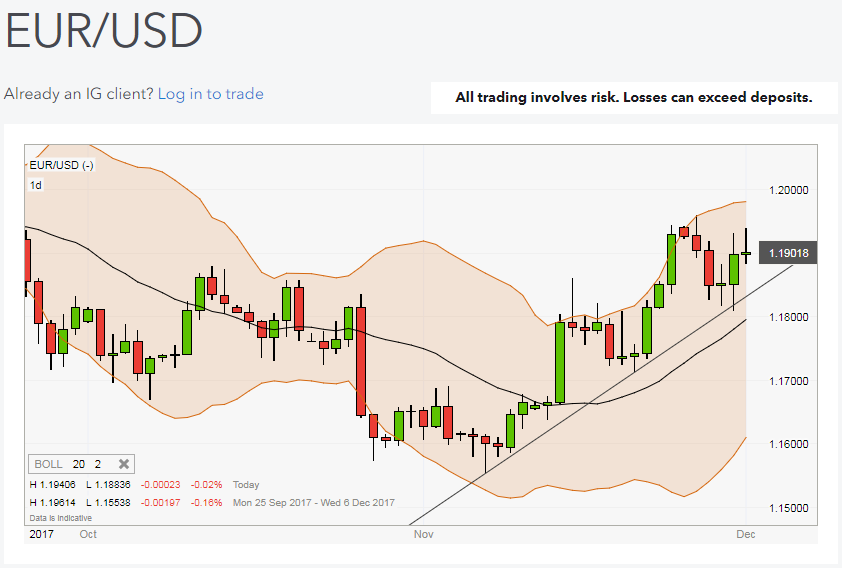This screenshot has width=842, height=568.
Task: Click the BOLL period value 20
Action: [x=78, y=464]
